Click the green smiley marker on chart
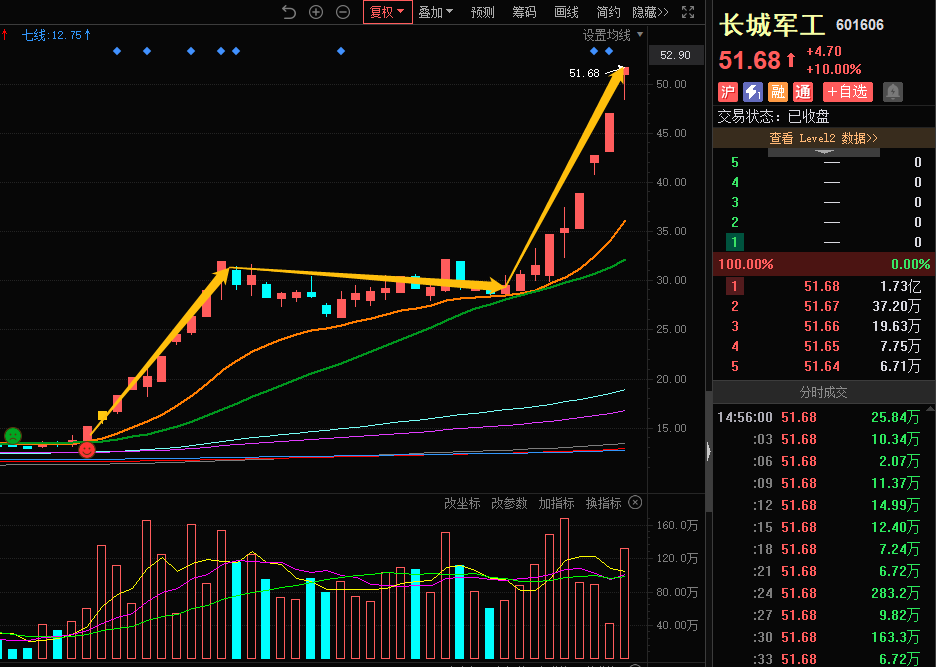The height and width of the screenshot is (667, 936). point(13,436)
